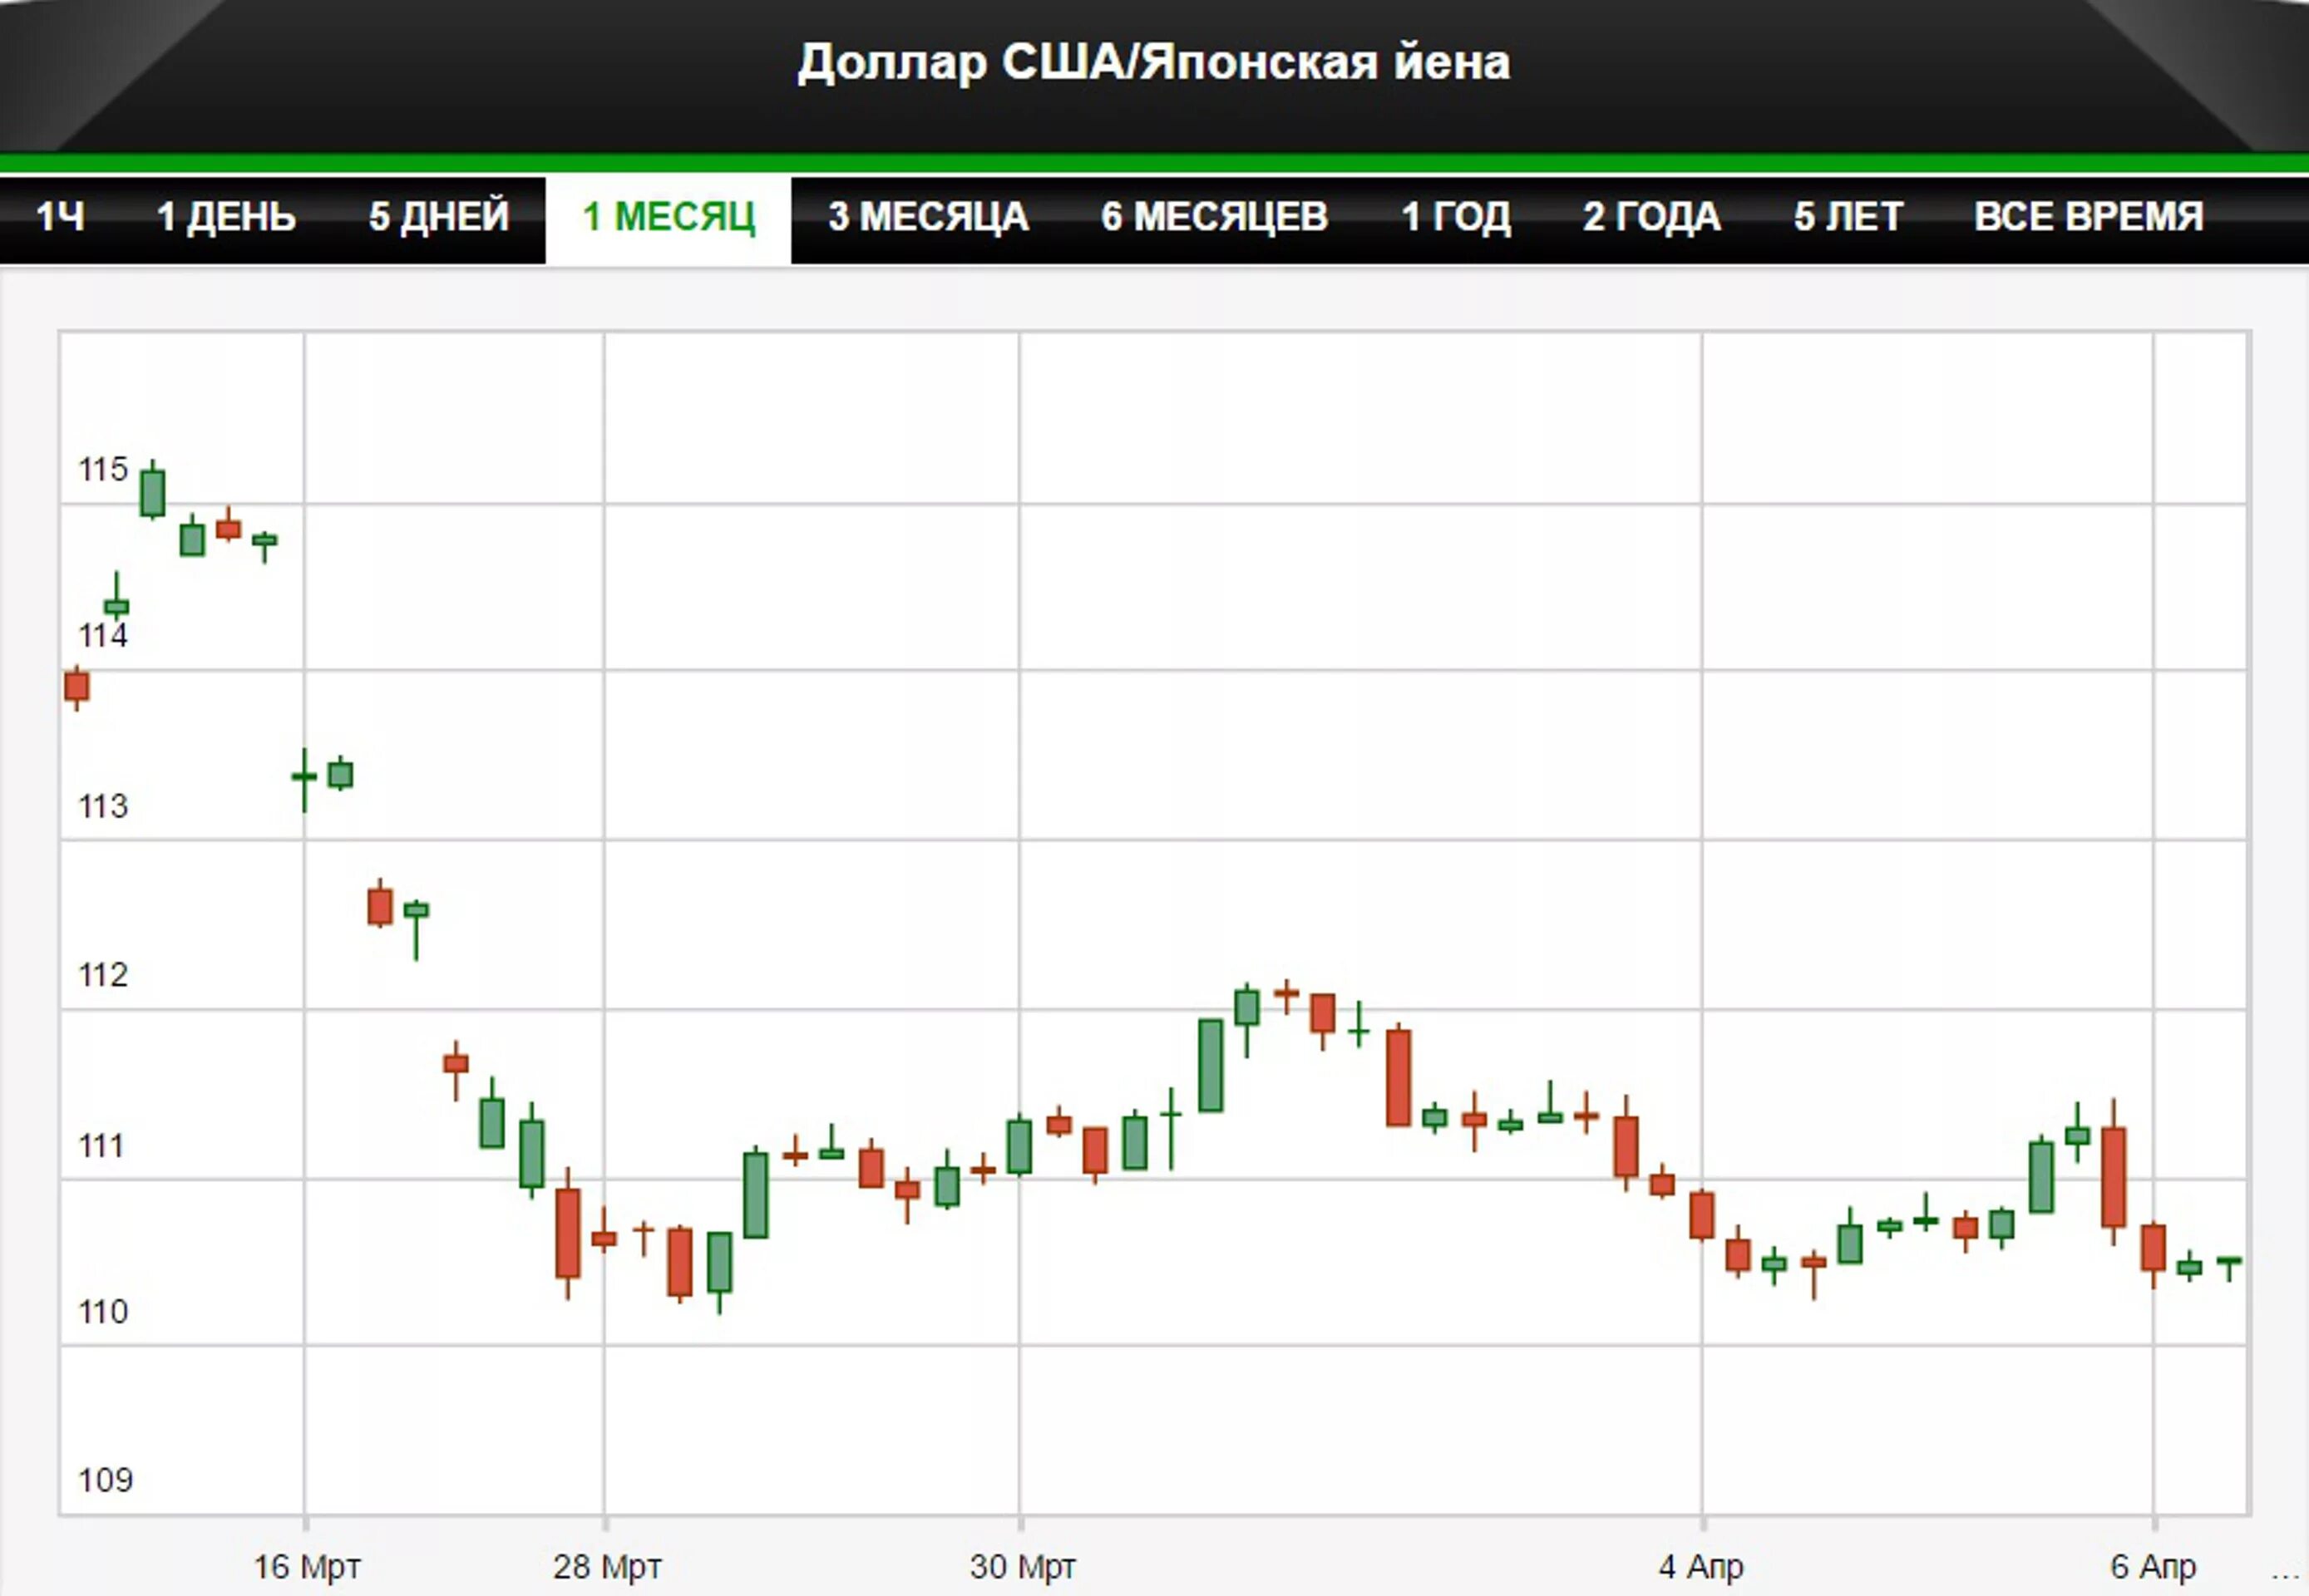This screenshot has width=2309, height=1596.
Task: Click the 112 price axis label
Action: [x=103, y=975]
